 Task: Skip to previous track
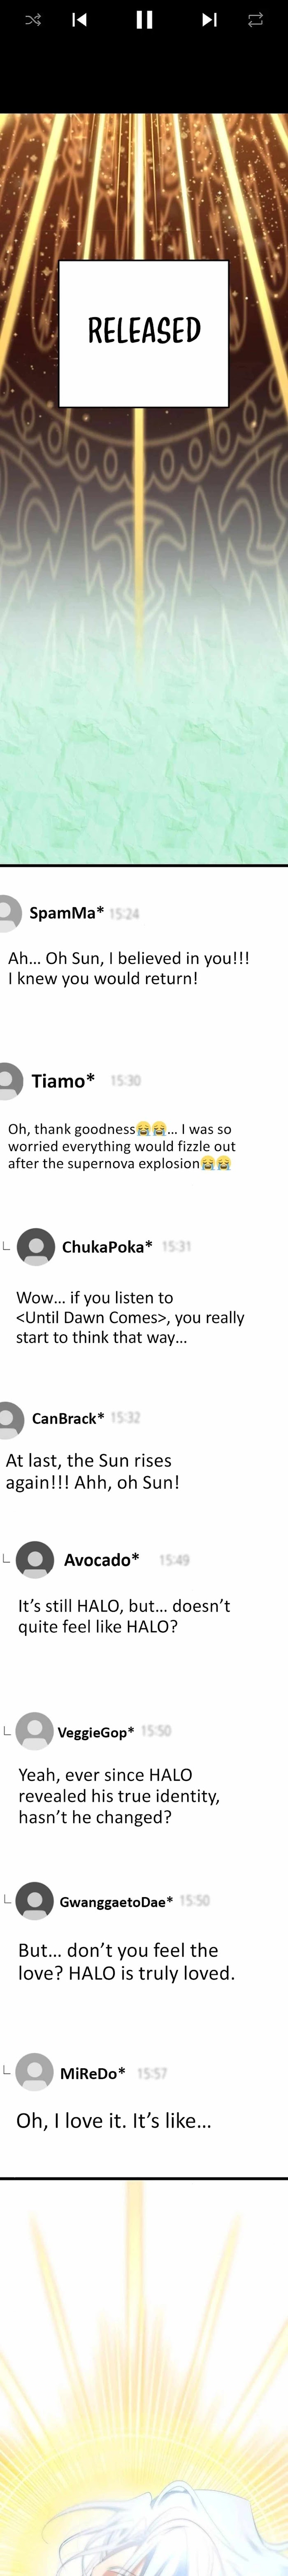tap(80, 19)
